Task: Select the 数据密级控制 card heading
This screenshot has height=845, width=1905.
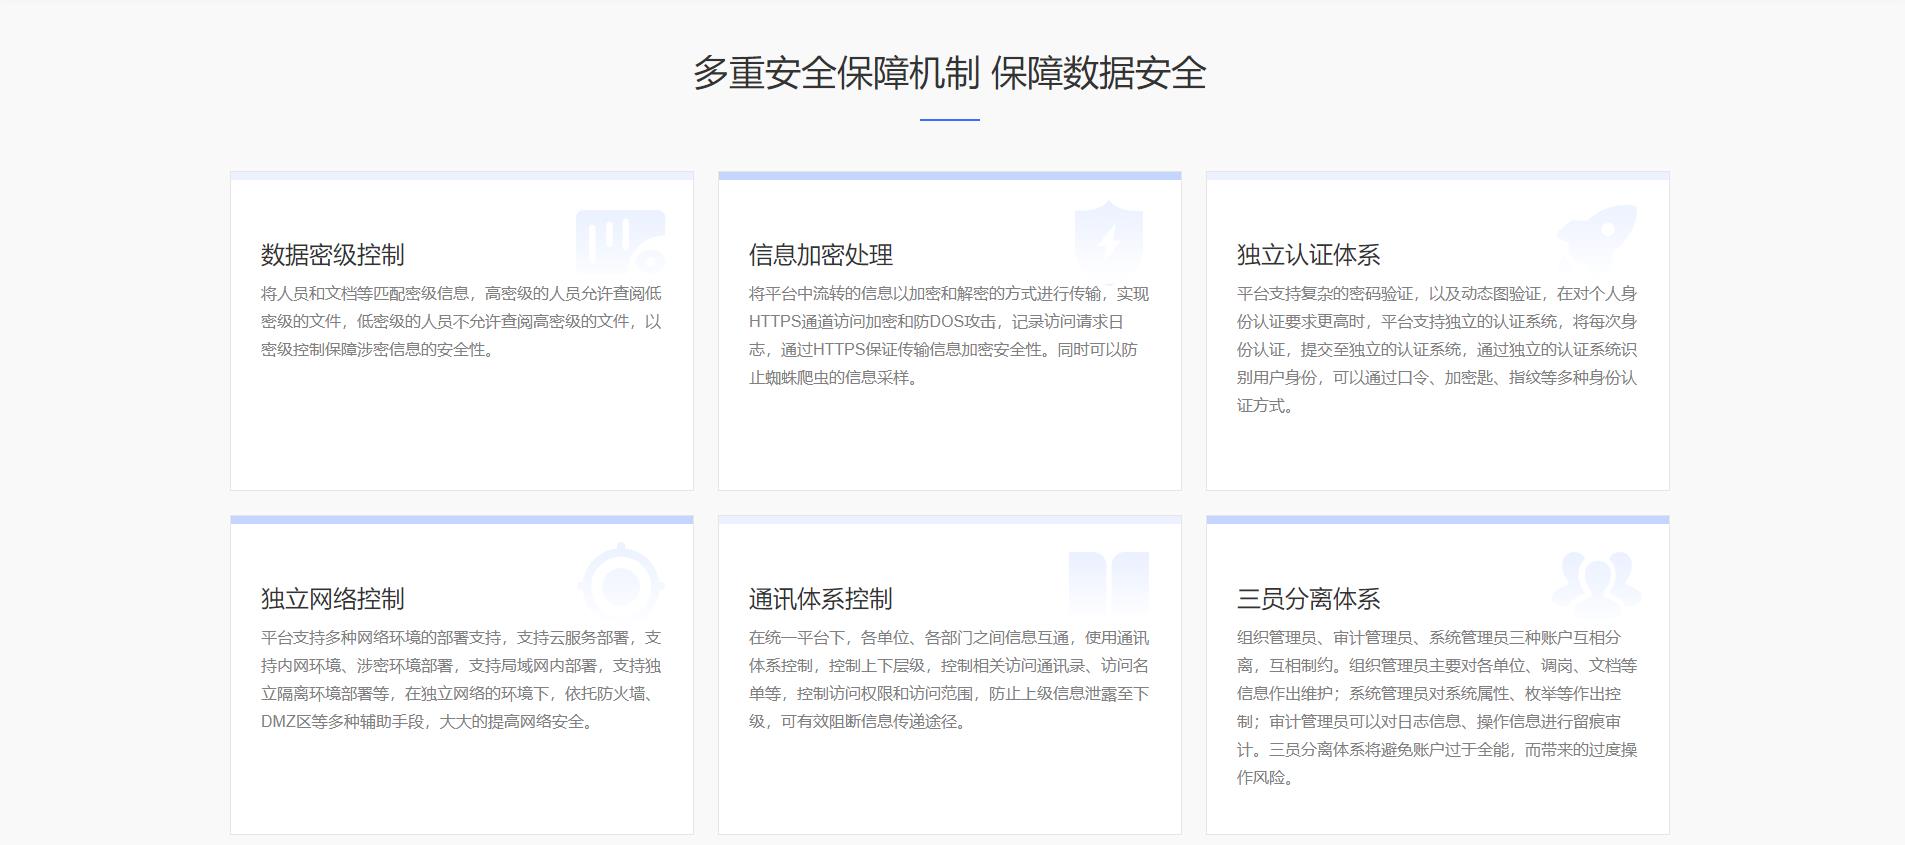Action: pos(333,255)
